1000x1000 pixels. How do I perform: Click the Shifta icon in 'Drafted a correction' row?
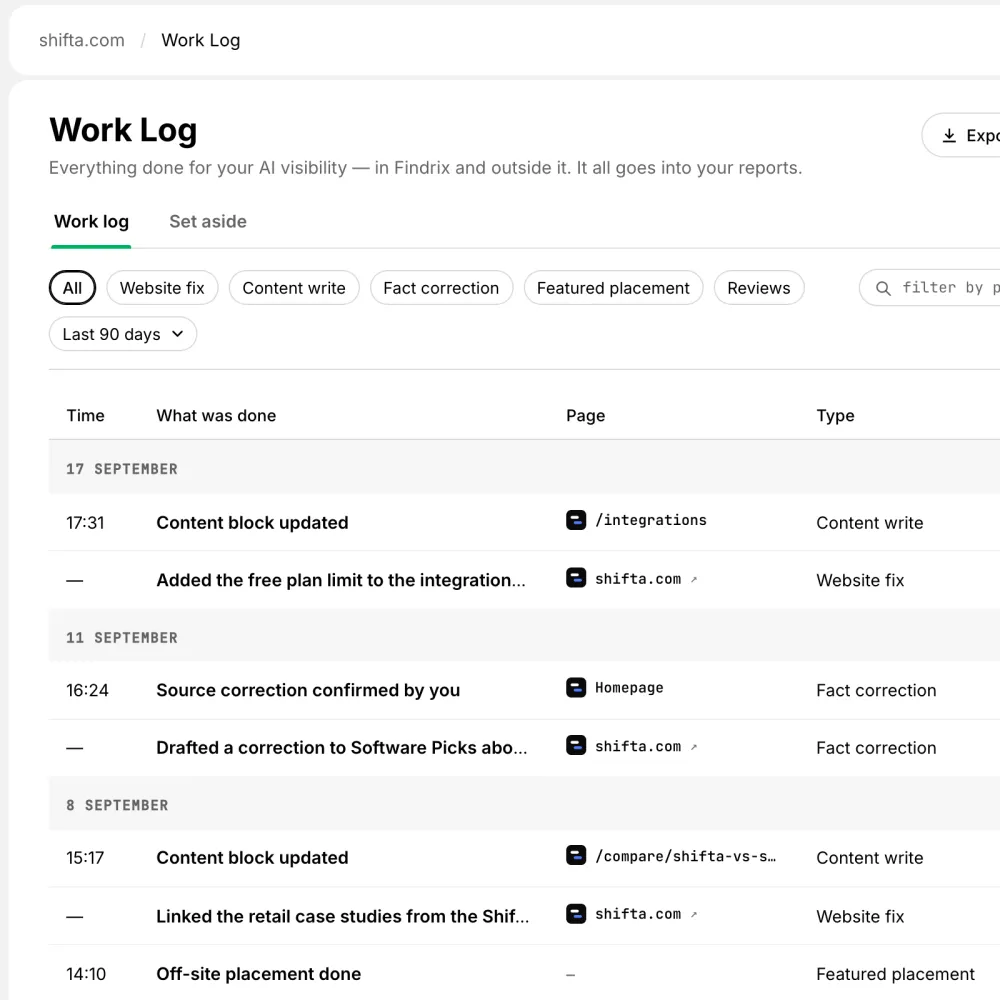coord(576,745)
